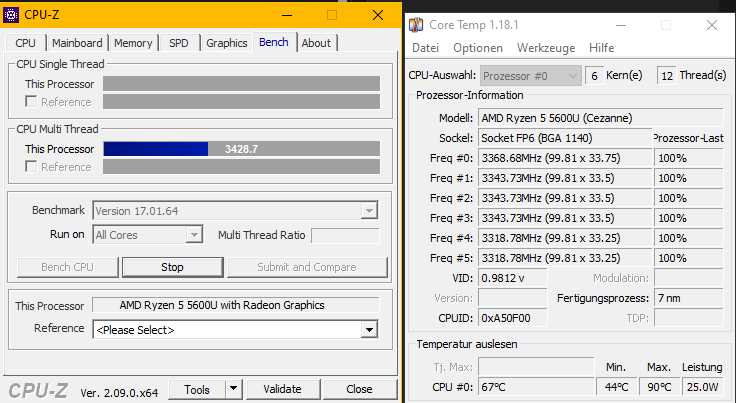Click the Freq #4 value 3318.78MHz
This screenshot has width=736, height=403.
click(565, 238)
